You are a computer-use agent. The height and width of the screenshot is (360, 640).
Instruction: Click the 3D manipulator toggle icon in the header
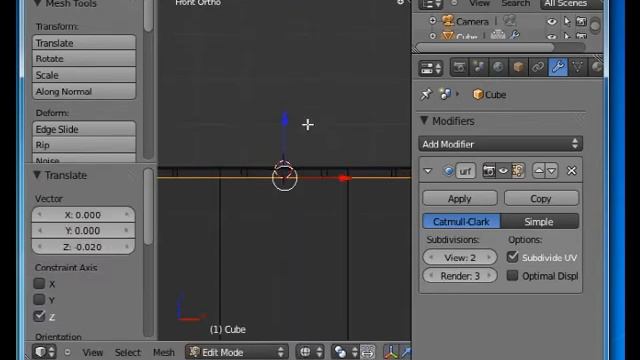pos(391,352)
